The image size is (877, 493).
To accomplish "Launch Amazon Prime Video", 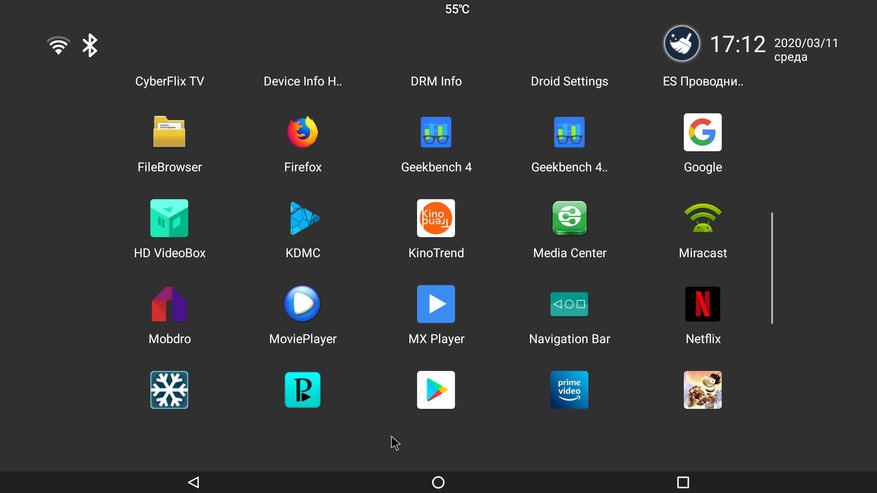I will tap(569, 390).
